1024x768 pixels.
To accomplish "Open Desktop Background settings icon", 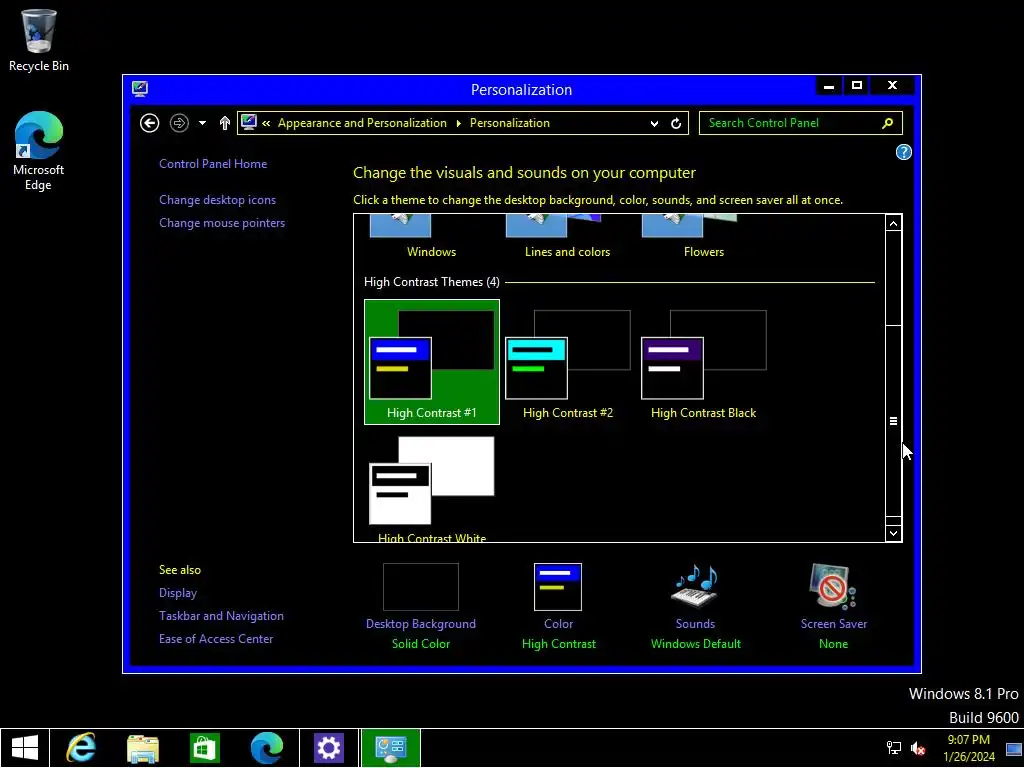I will pyautogui.click(x=421, y=586).
